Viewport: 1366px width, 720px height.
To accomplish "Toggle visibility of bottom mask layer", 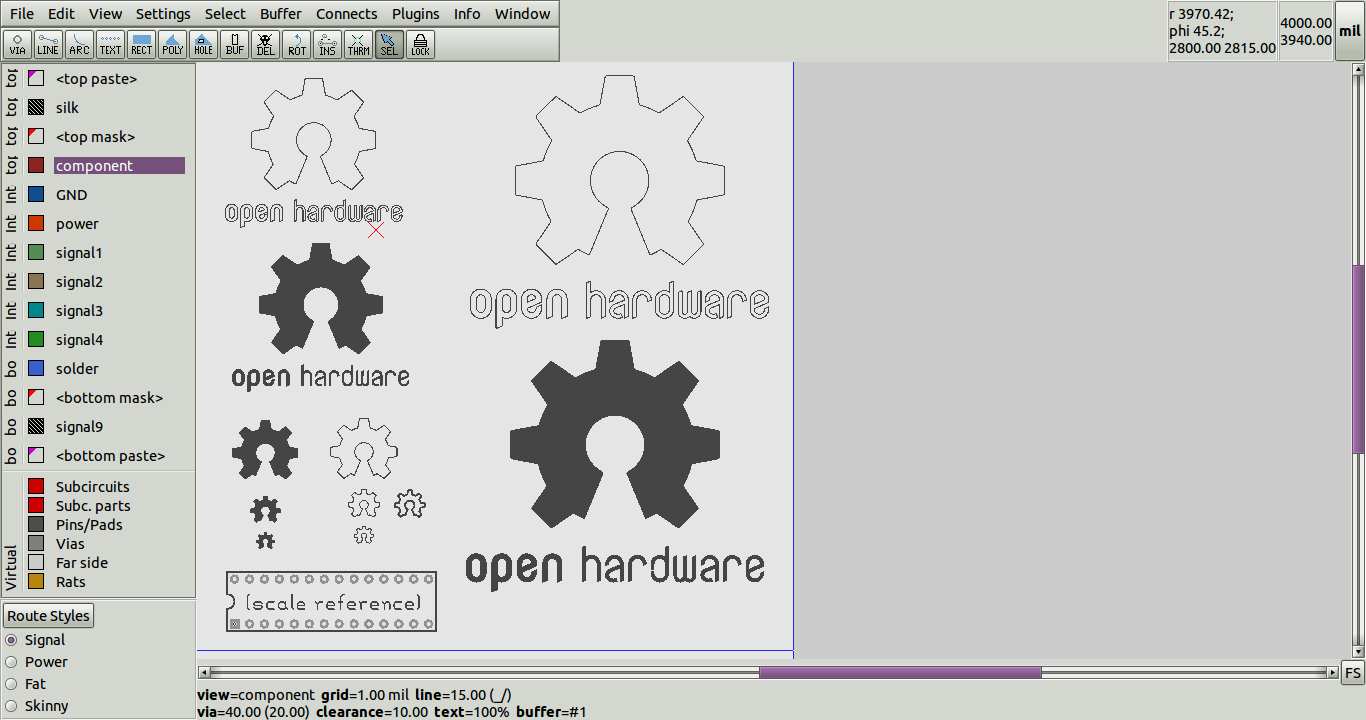I will pos(36,397).
